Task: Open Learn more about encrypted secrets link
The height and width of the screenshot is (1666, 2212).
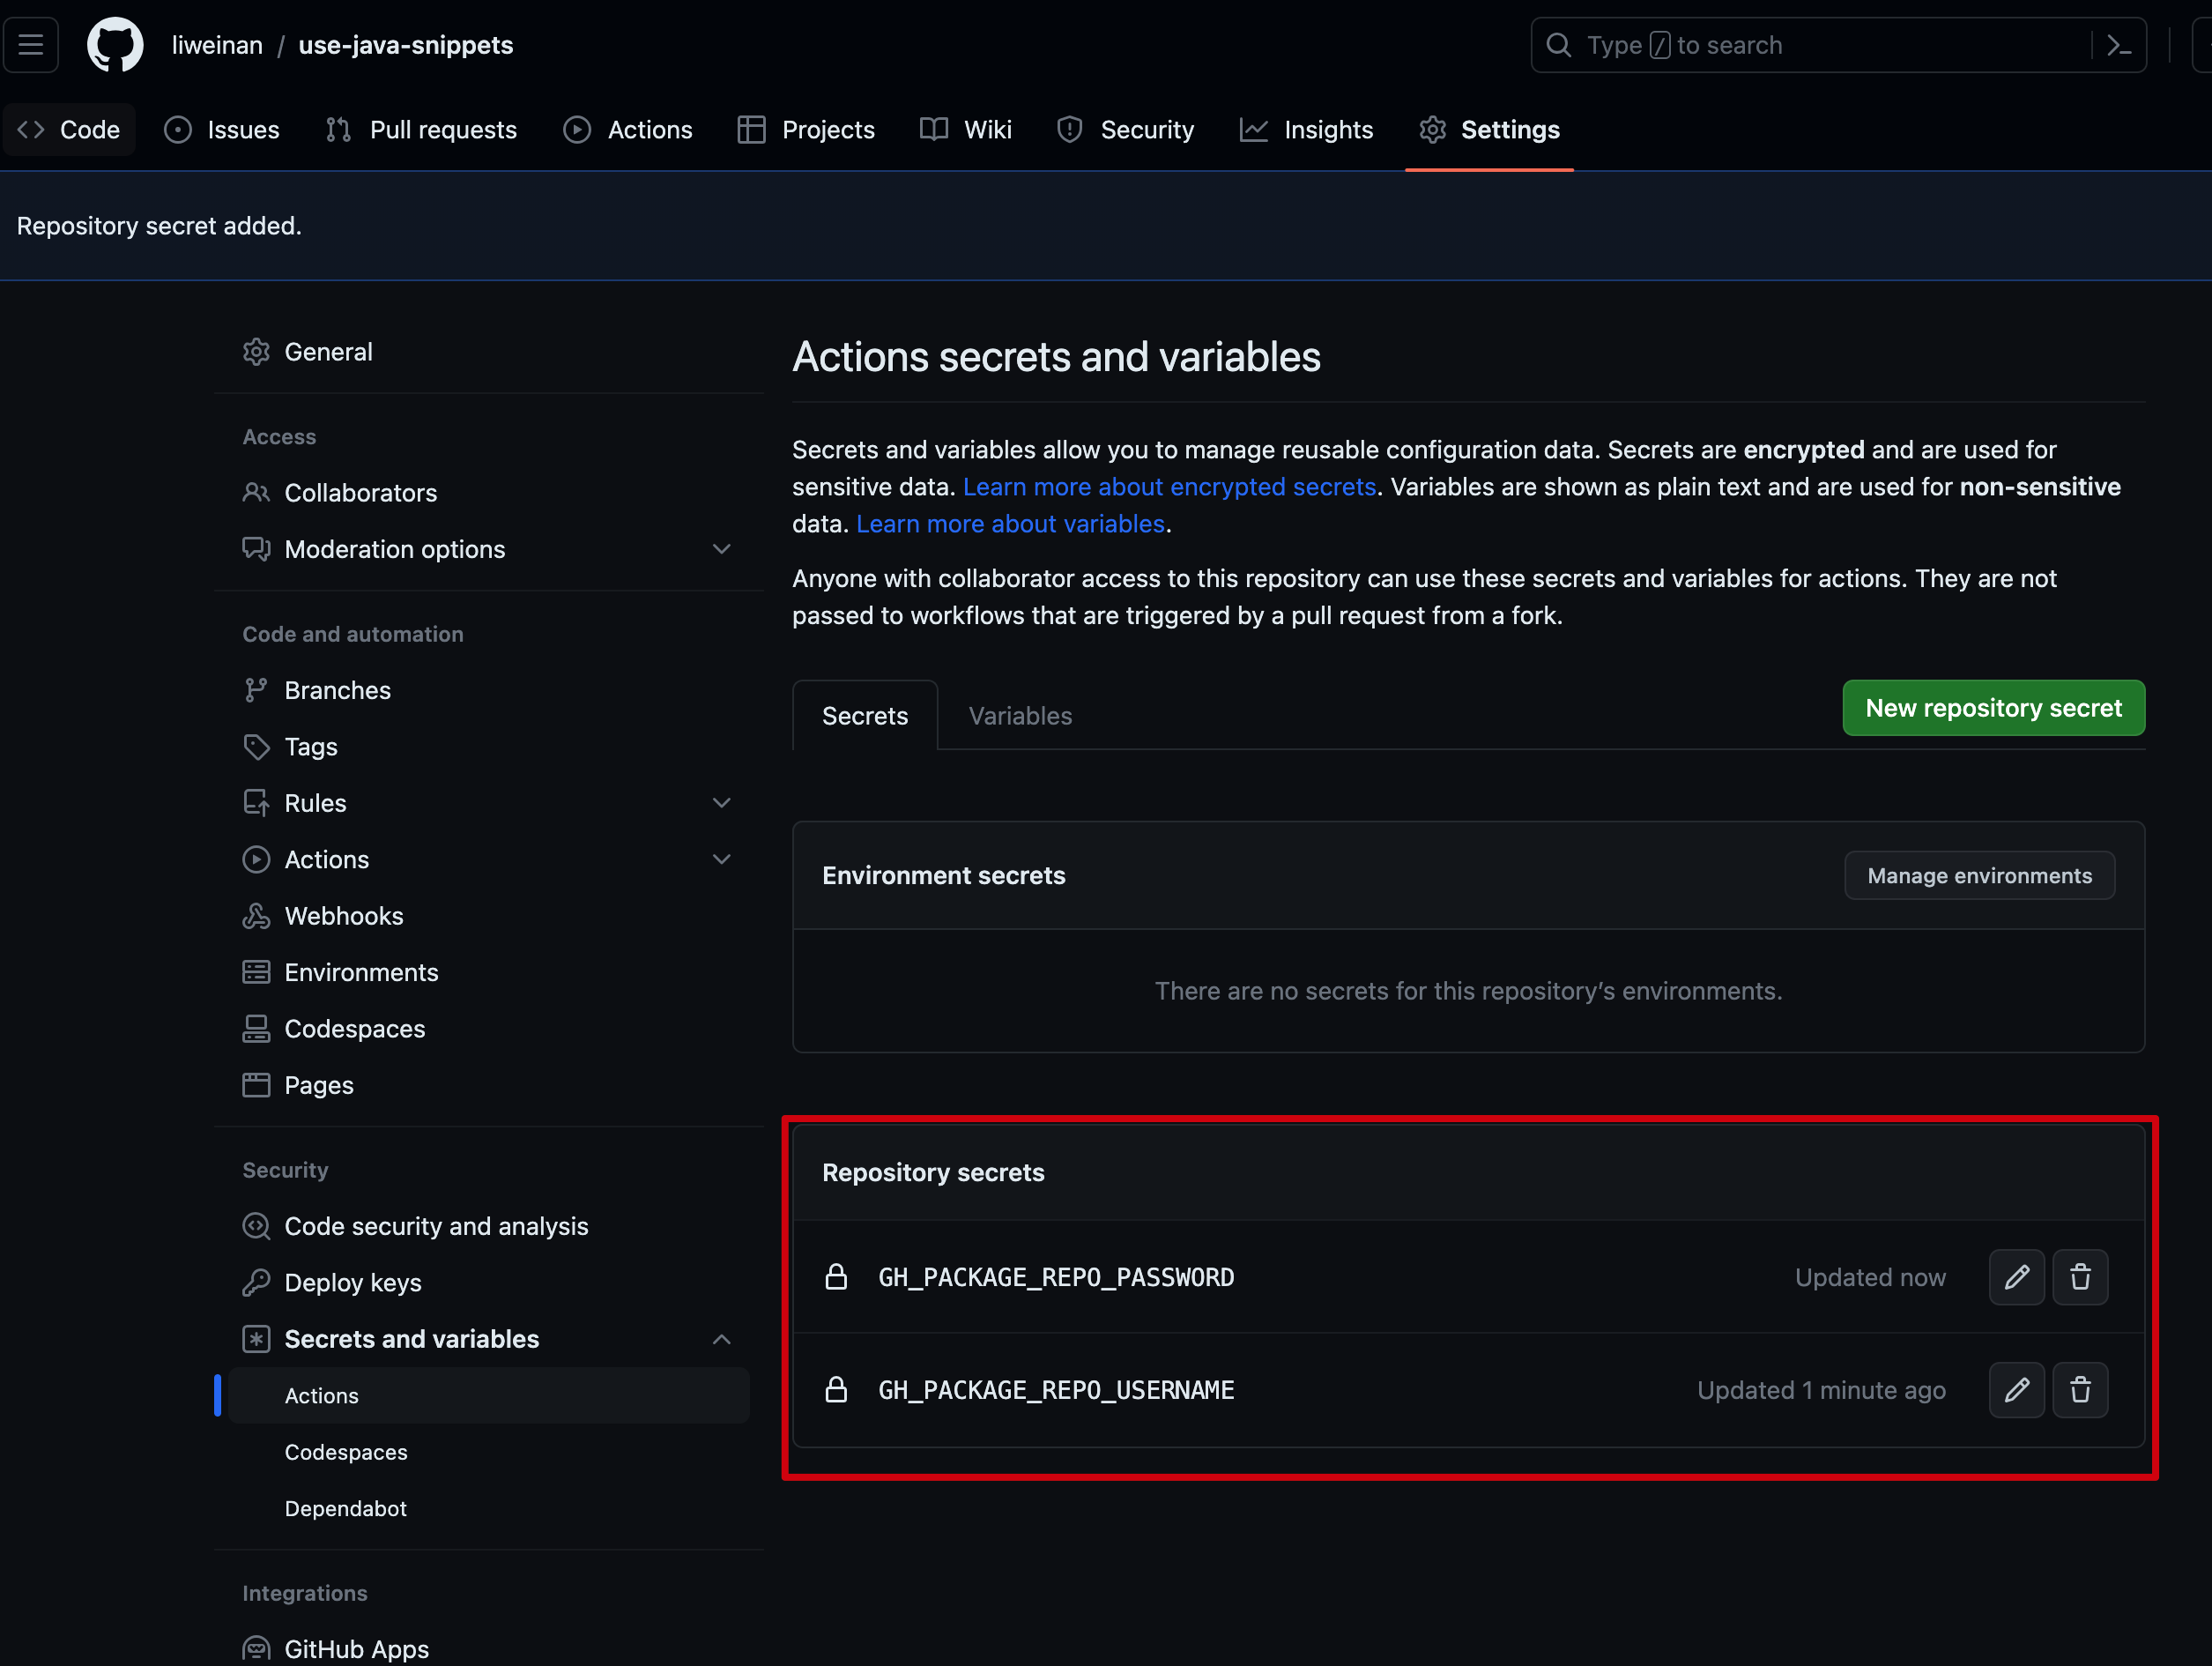Action: [x=1169, y=487]
